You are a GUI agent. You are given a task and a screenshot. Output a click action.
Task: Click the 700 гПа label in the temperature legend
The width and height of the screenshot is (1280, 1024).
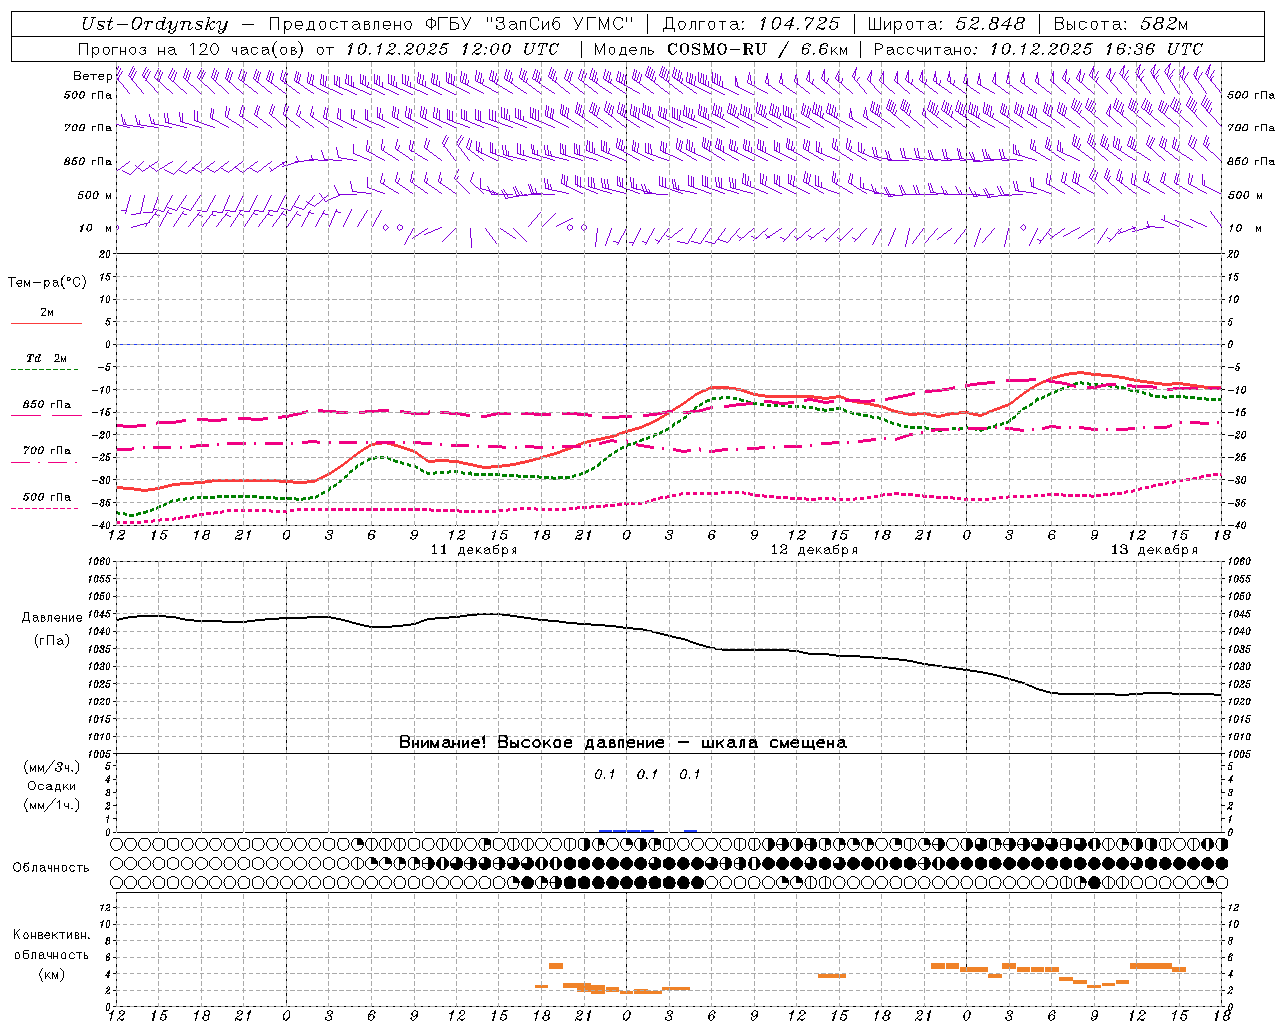pos(47,450)
